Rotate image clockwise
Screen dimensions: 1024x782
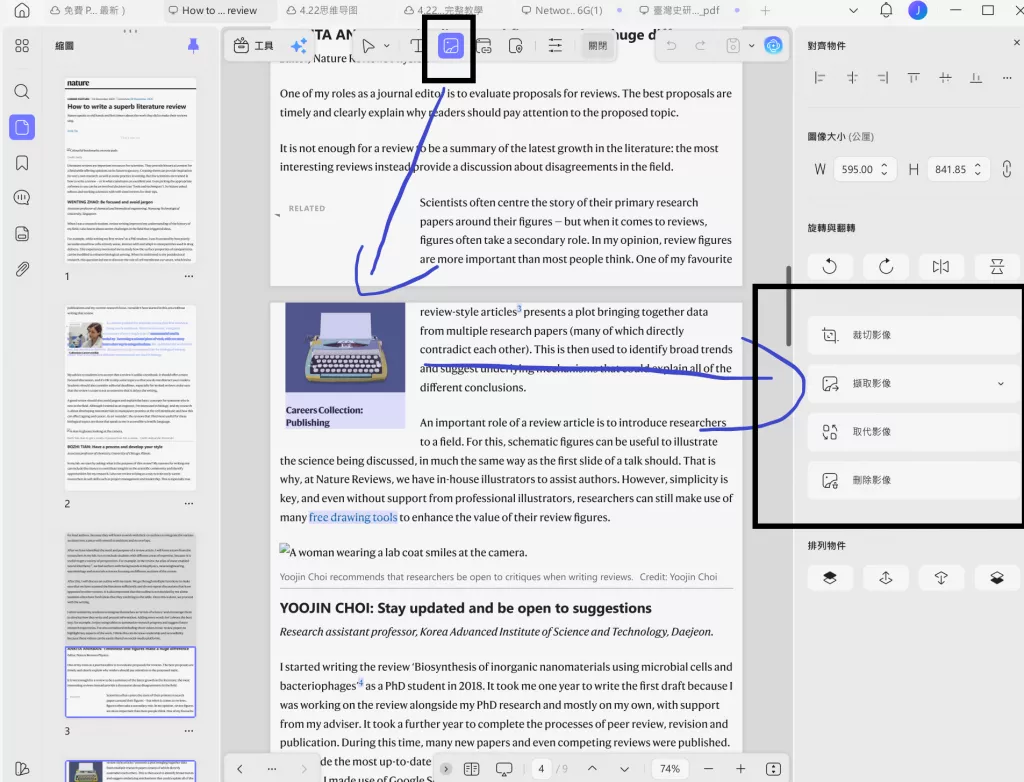coord(886,266)
